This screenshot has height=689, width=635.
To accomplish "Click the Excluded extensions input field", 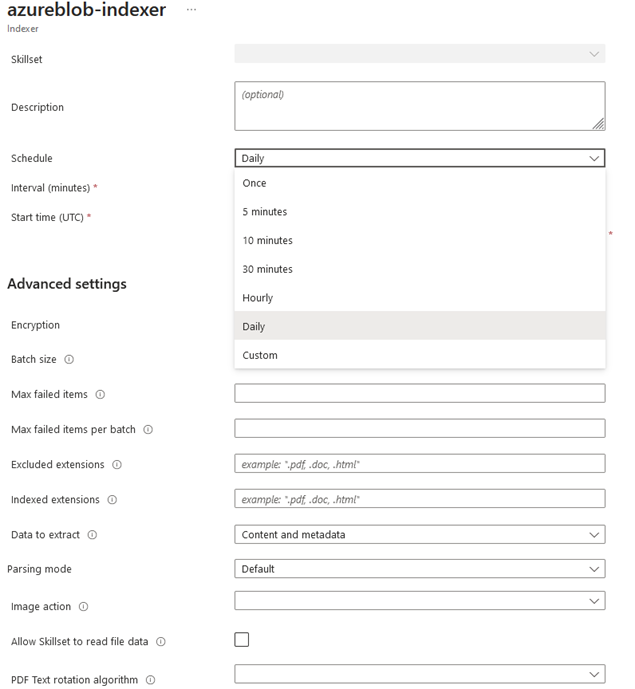I will (x=419, y=464).
